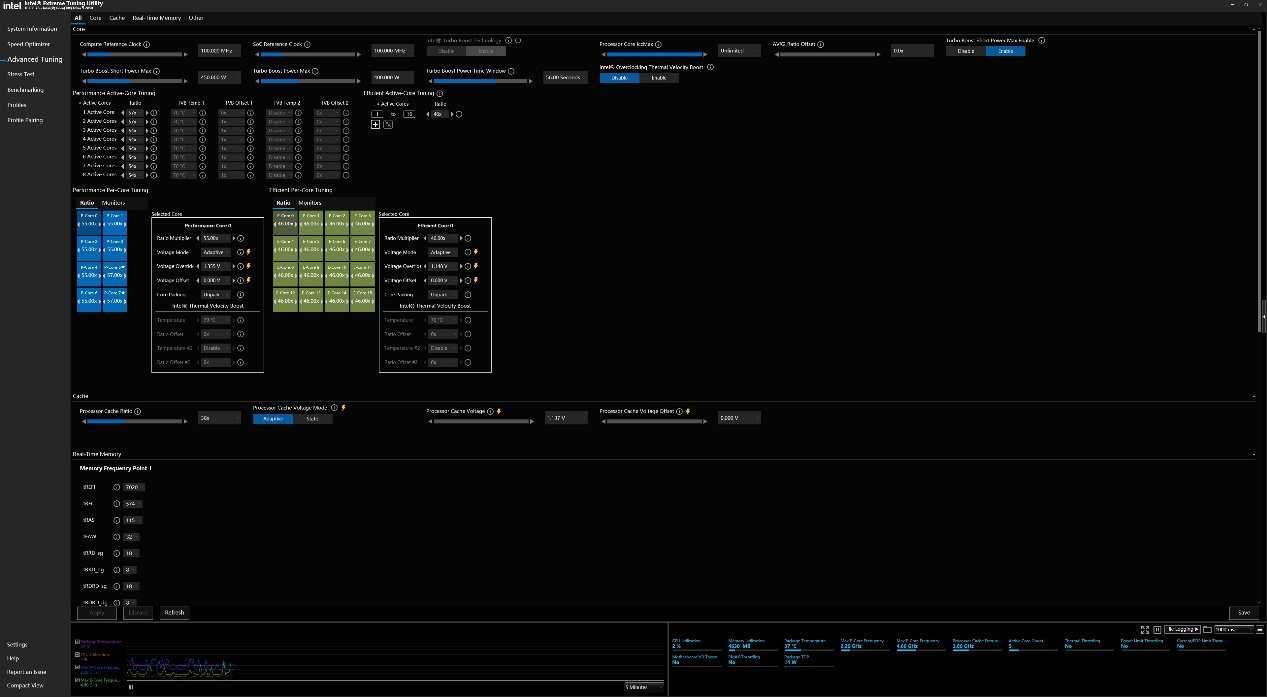Click info icon beside Compute Reference Clock
This screenshot has width=1267, height=697.
(148, 44)
